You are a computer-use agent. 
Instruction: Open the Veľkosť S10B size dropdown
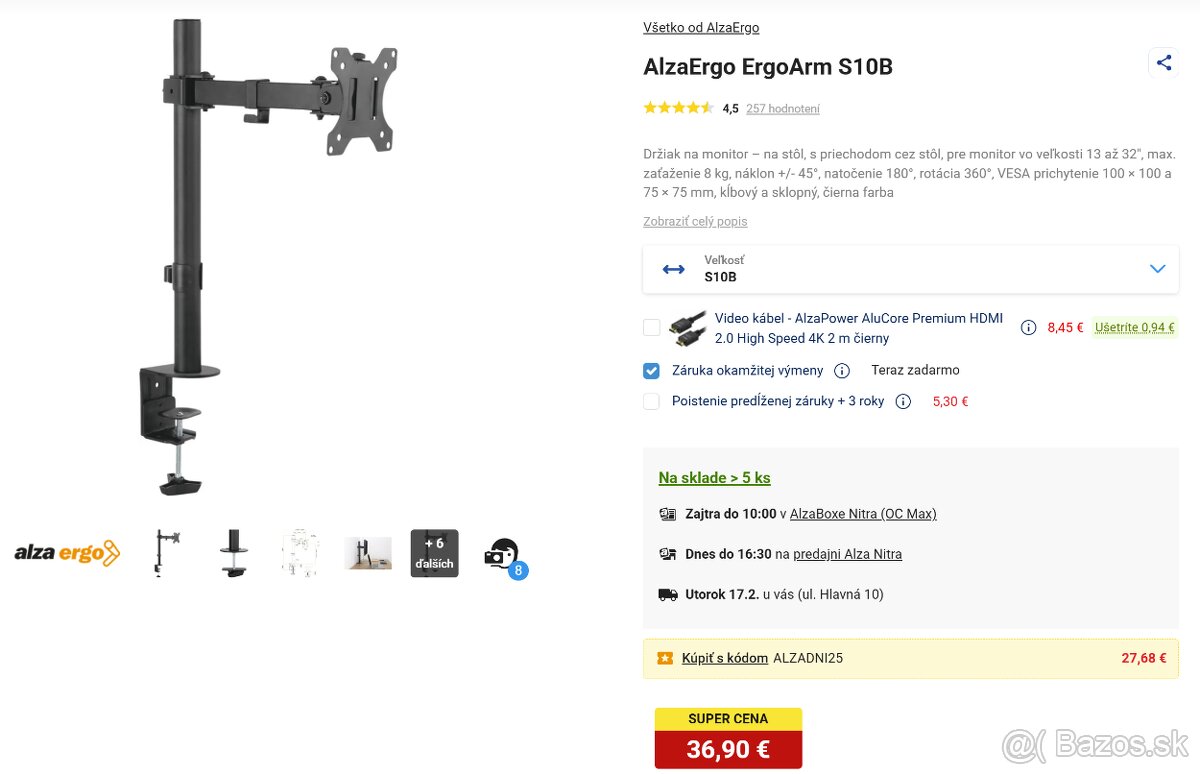910,269
